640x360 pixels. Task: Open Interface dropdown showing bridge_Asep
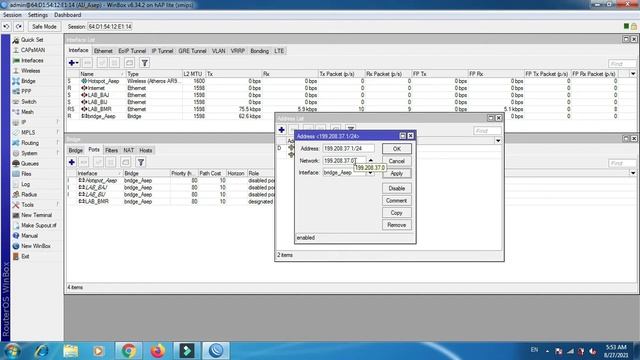point(370,173)
